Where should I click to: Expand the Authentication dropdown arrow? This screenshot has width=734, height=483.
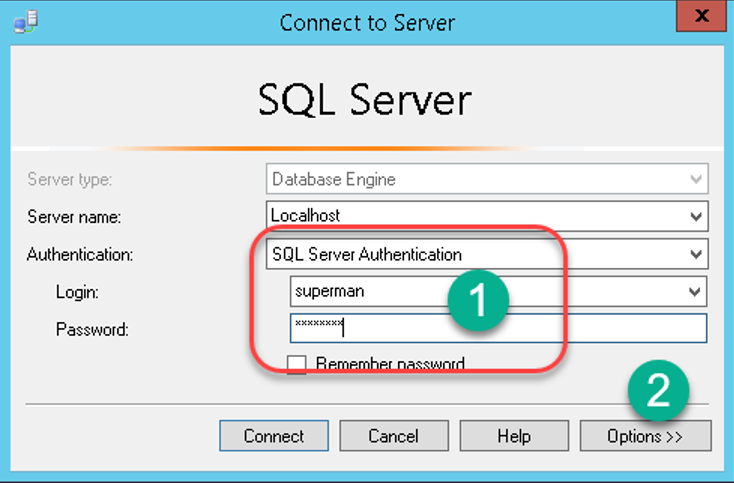click(x=696, y=254)
